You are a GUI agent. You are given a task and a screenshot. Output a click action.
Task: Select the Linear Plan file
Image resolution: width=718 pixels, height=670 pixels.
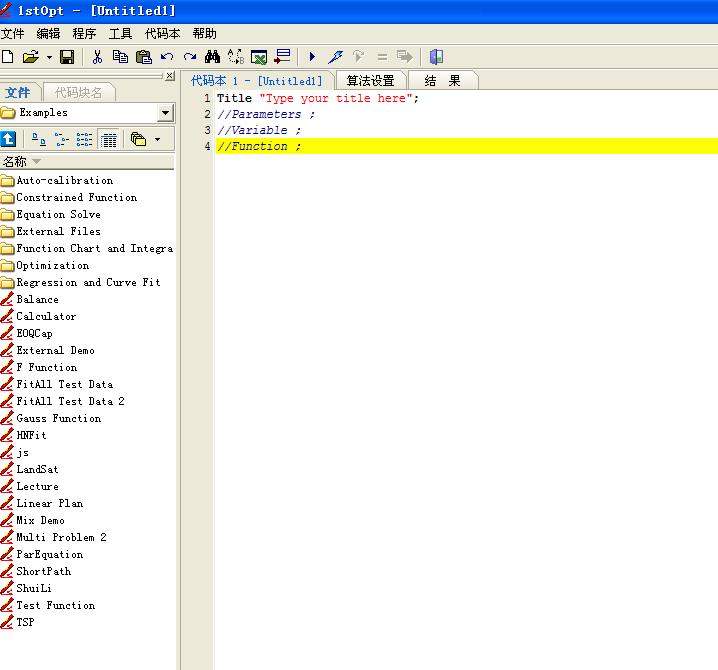(x=42, y=503)
